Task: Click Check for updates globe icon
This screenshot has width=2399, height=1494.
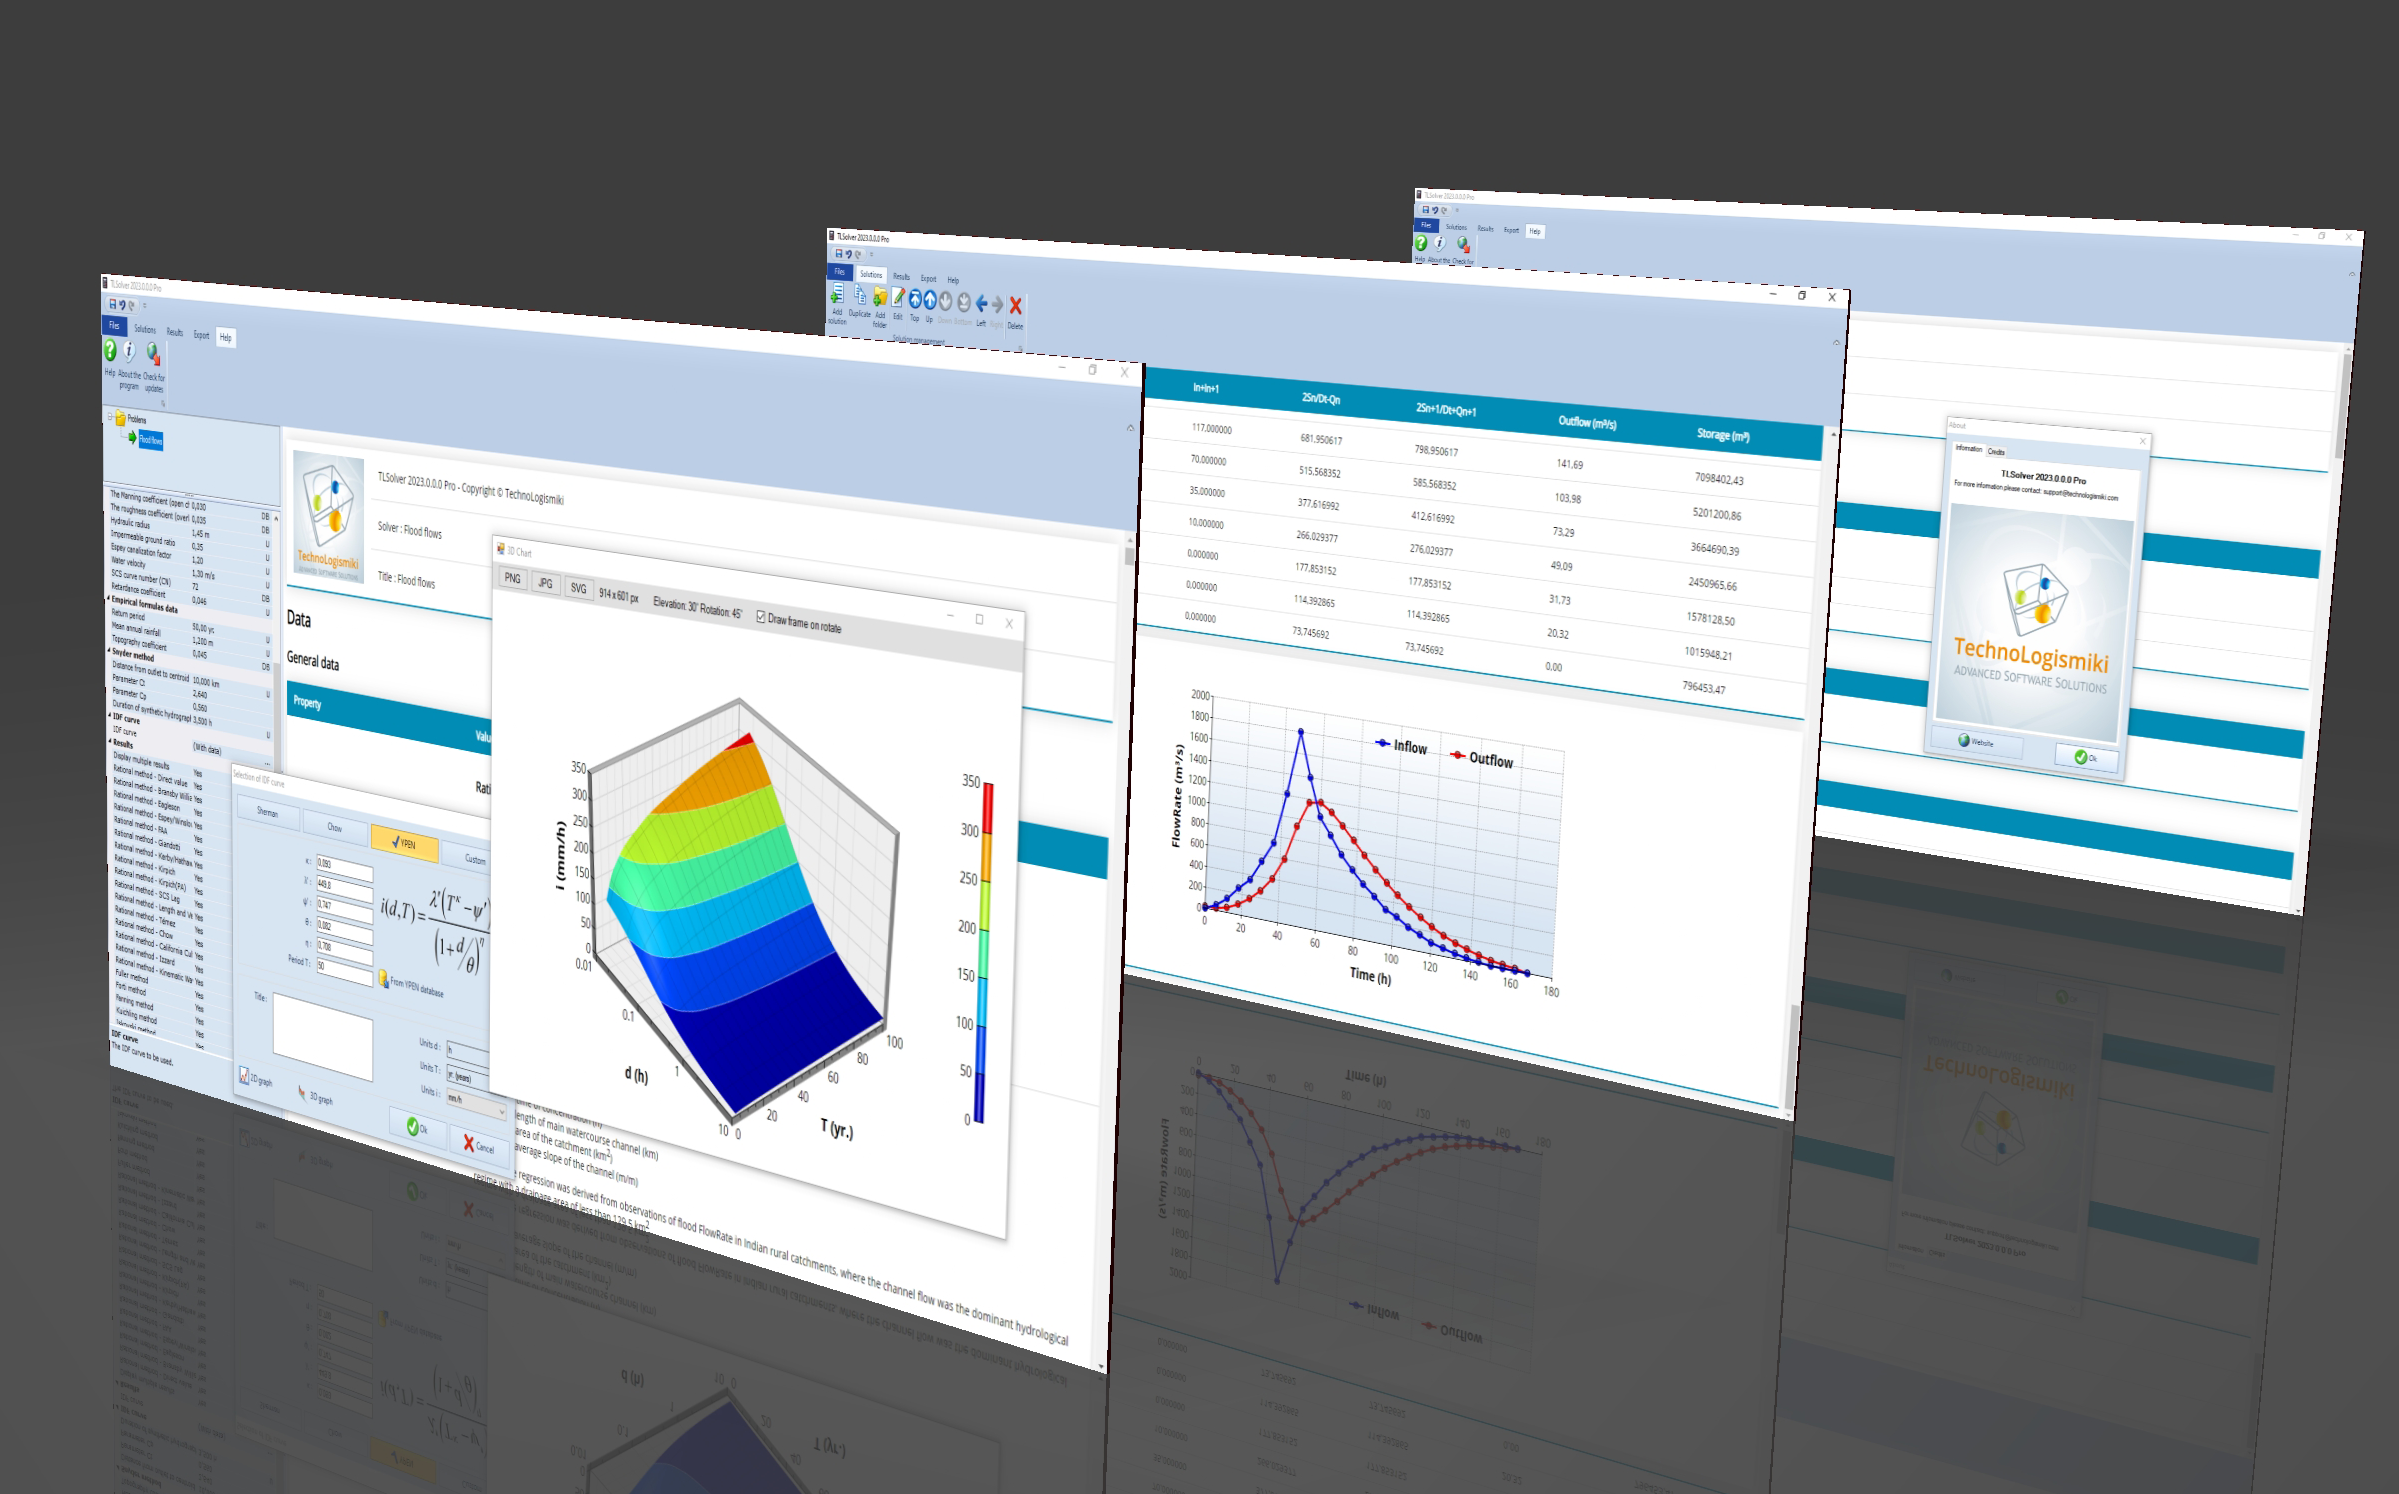Action: [153, 353]
